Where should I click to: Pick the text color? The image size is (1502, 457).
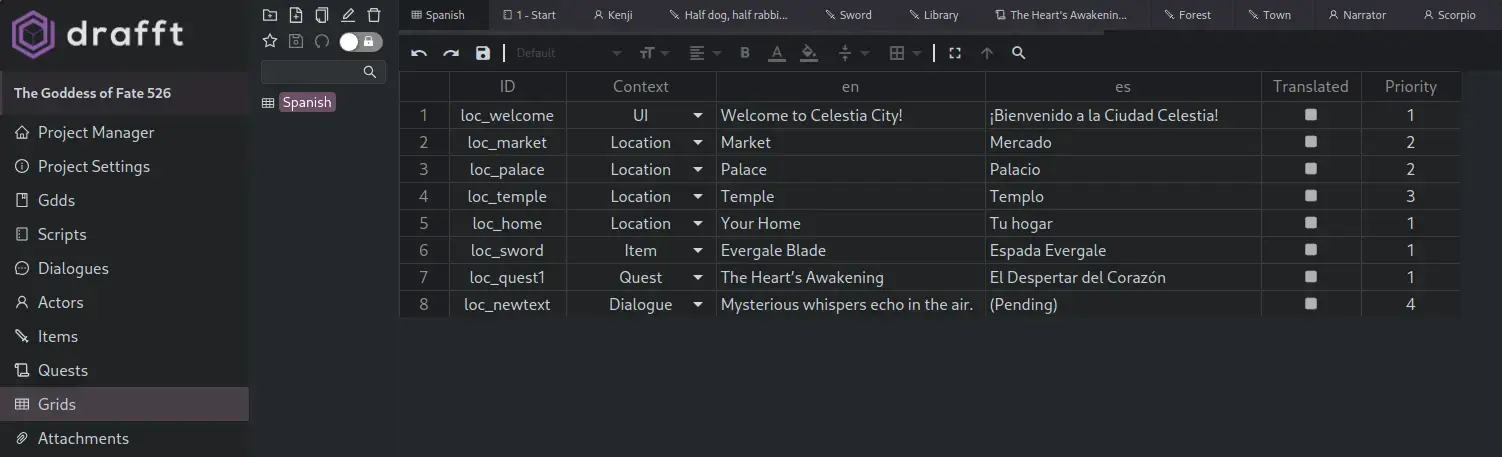click(776, 53)
